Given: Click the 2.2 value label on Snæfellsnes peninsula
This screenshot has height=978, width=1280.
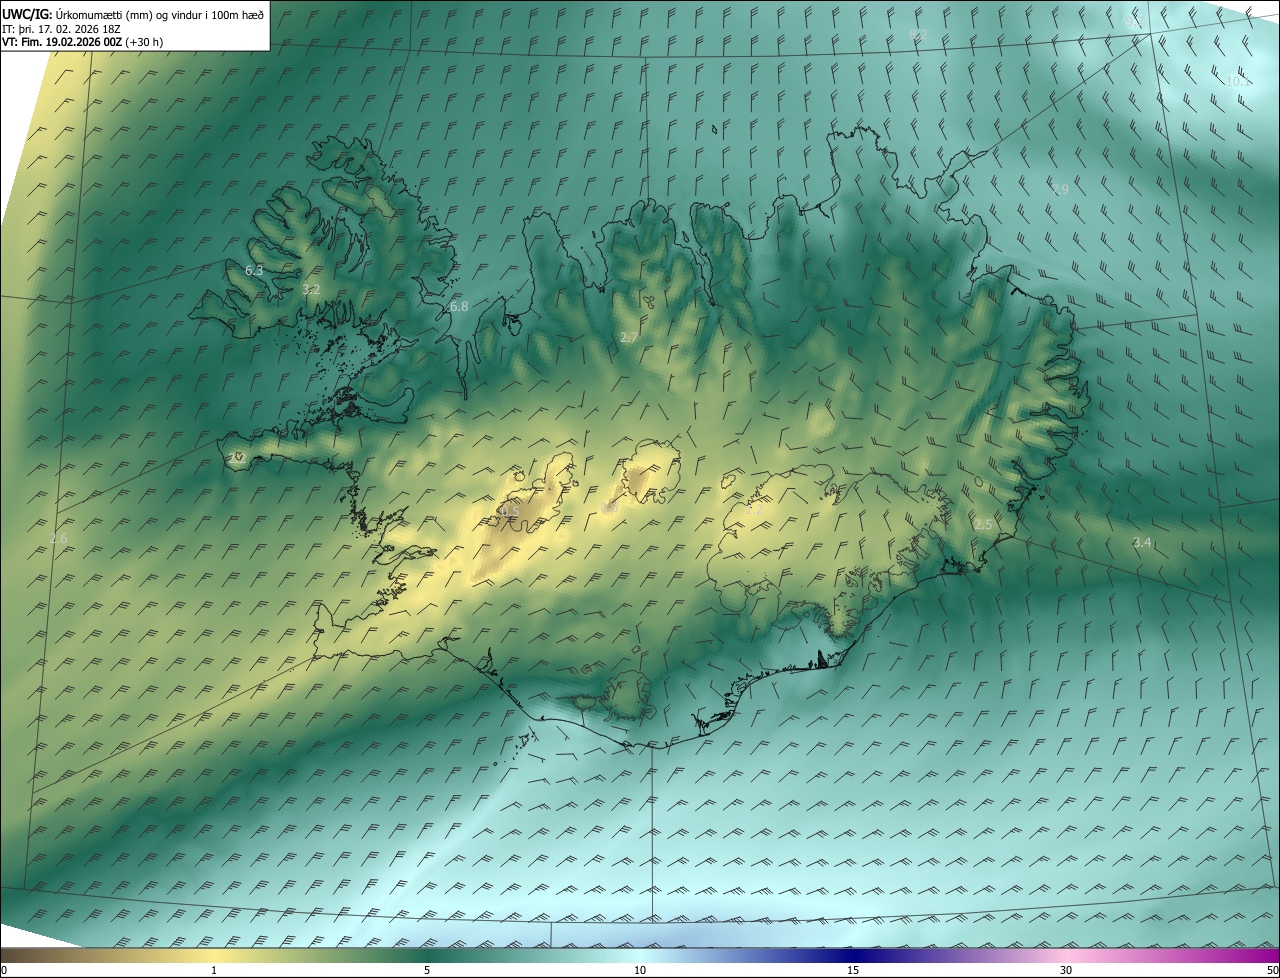Looking at the screenshot, I should click(238, 457).
